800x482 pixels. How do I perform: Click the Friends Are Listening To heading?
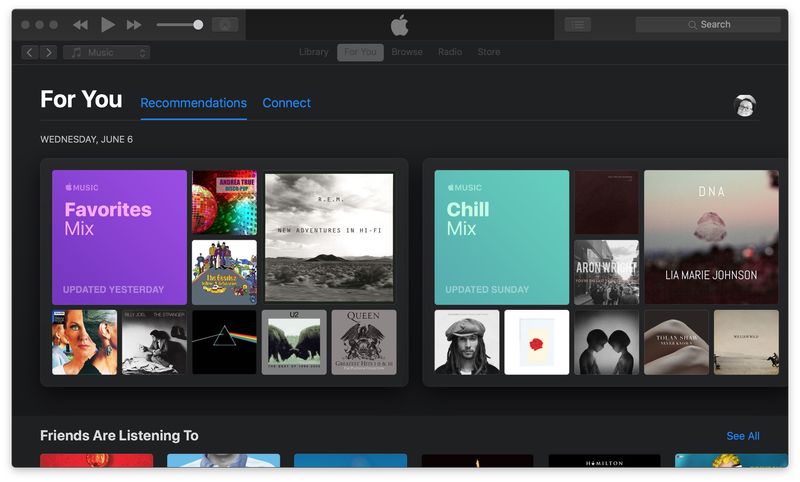click(x=119, y=436)
